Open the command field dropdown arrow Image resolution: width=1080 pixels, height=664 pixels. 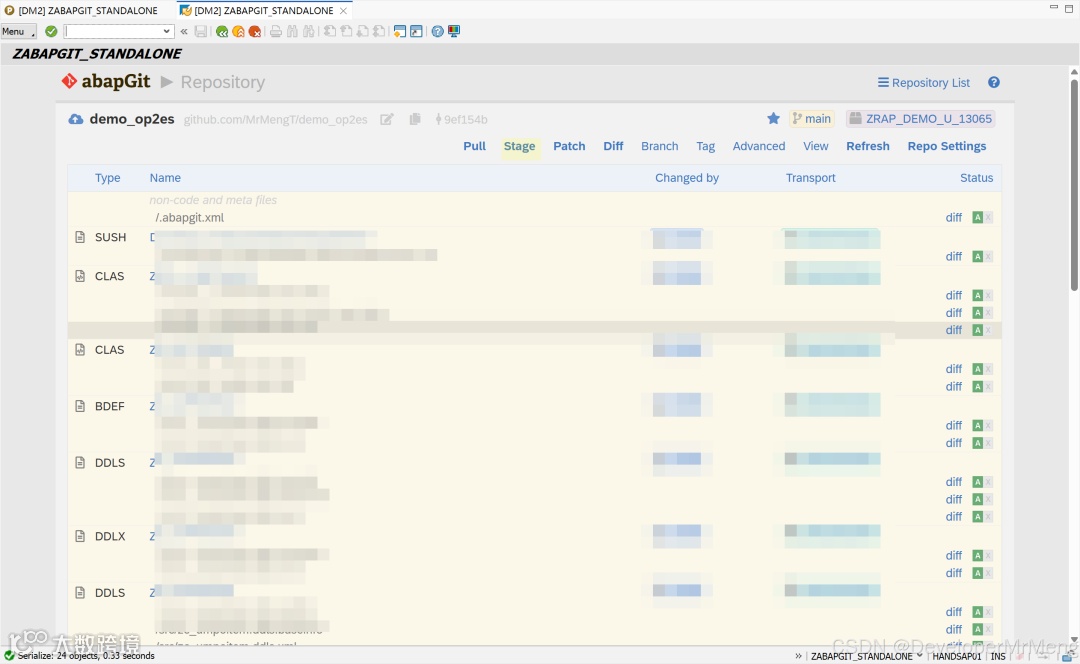166,31
